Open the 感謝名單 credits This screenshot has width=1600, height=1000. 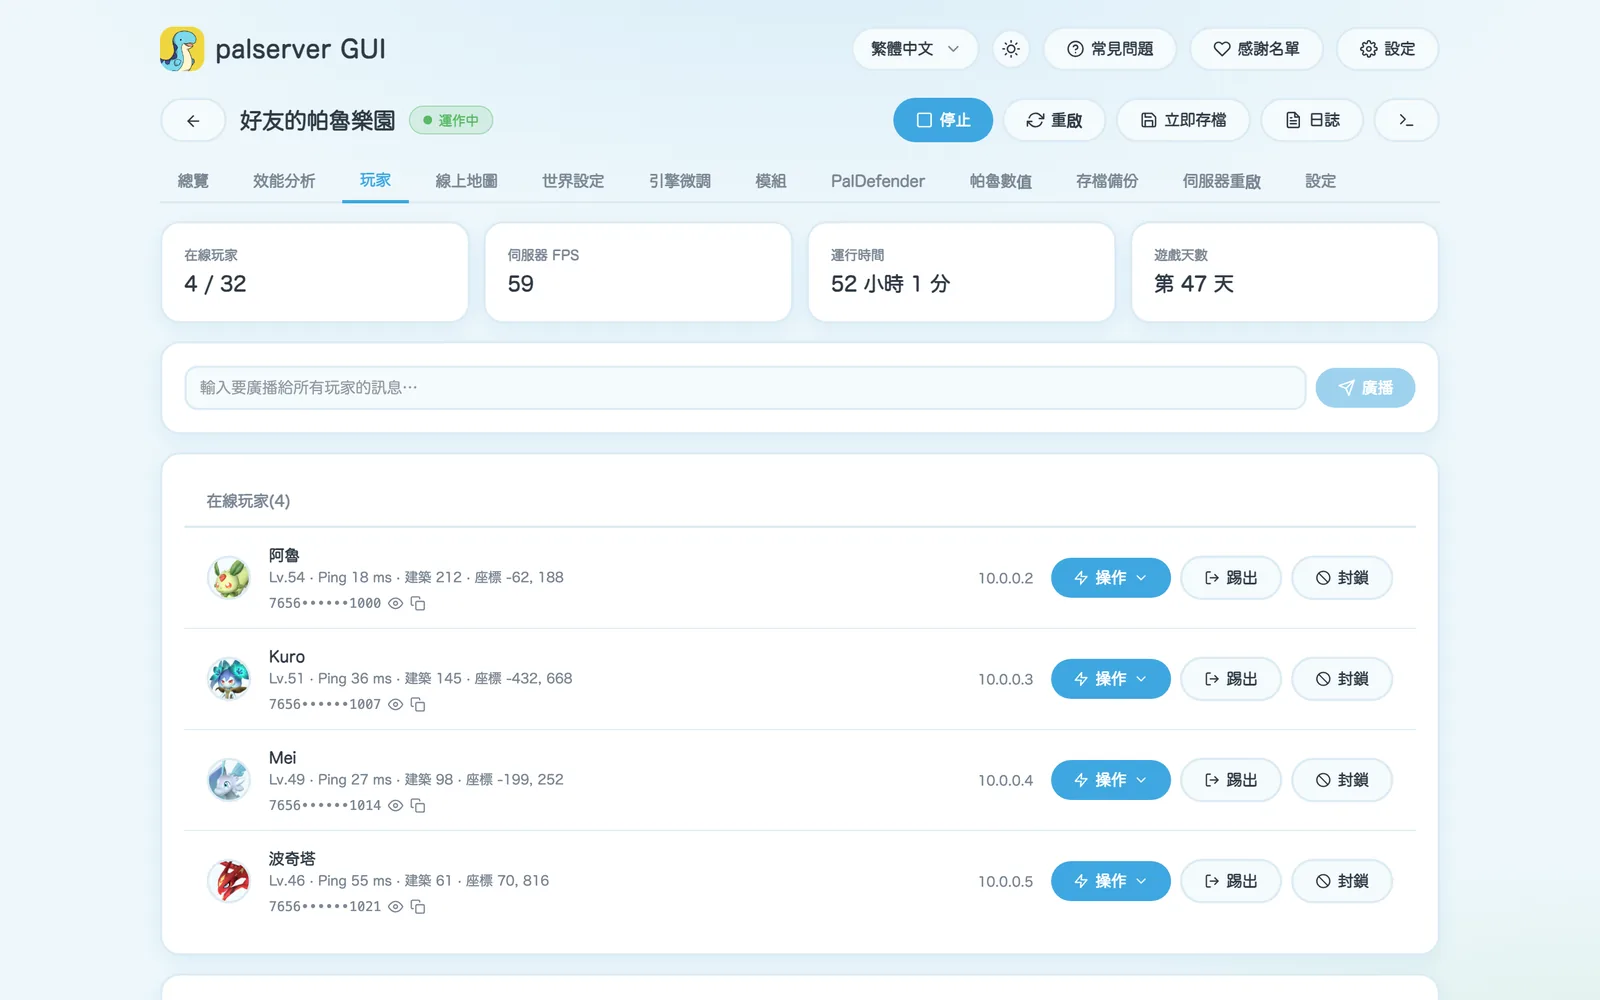click(1256, 49)
